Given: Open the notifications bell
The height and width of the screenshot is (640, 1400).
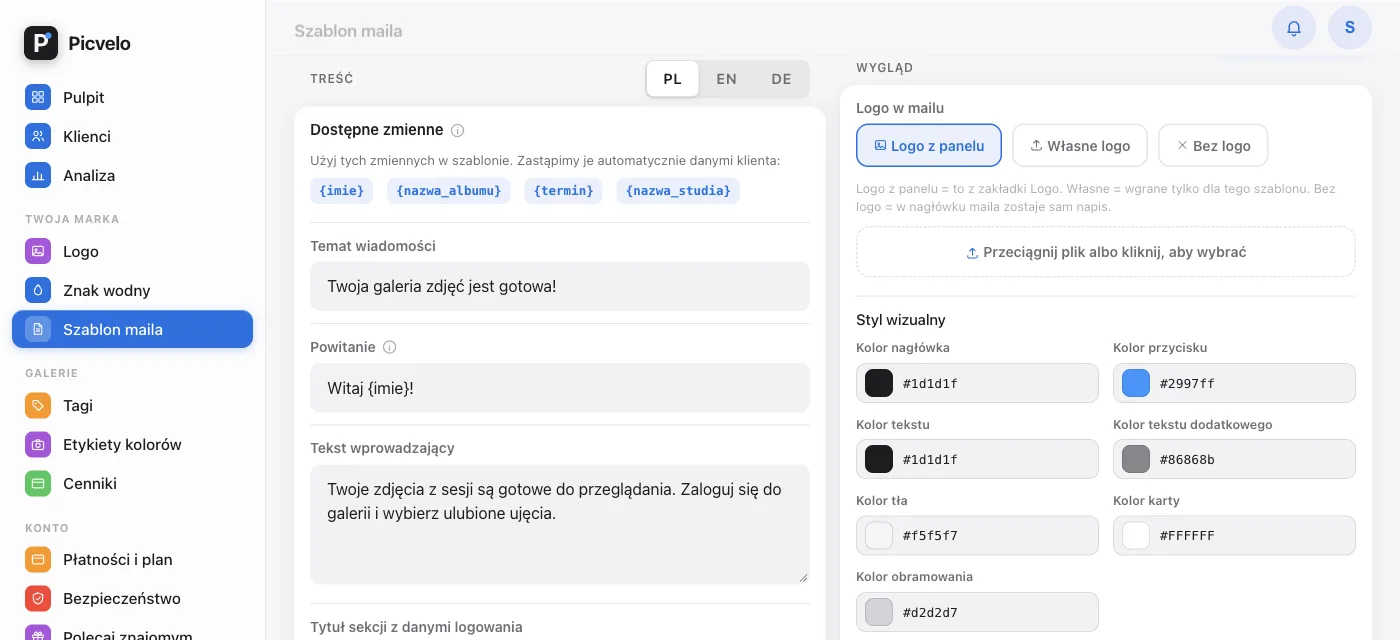Looking at the screenshot, I should [1294, 28].
